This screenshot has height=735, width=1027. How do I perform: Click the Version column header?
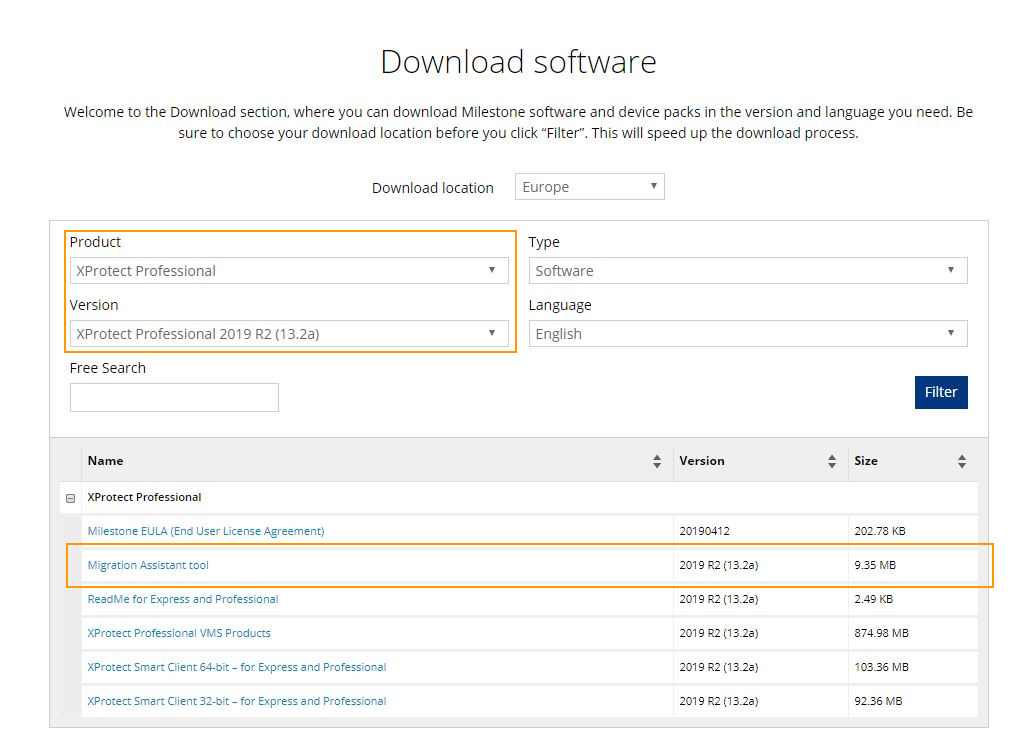[x=700, y=461]
